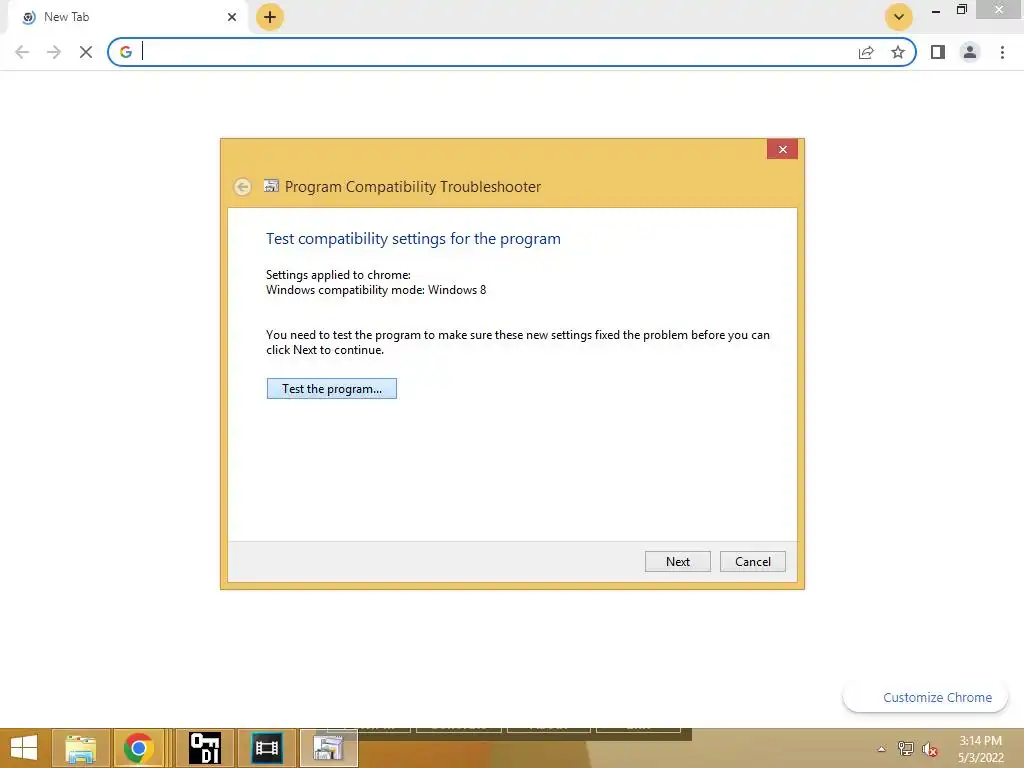
Task: Stop loading the page with the X icon
Action: pos(86,52)
